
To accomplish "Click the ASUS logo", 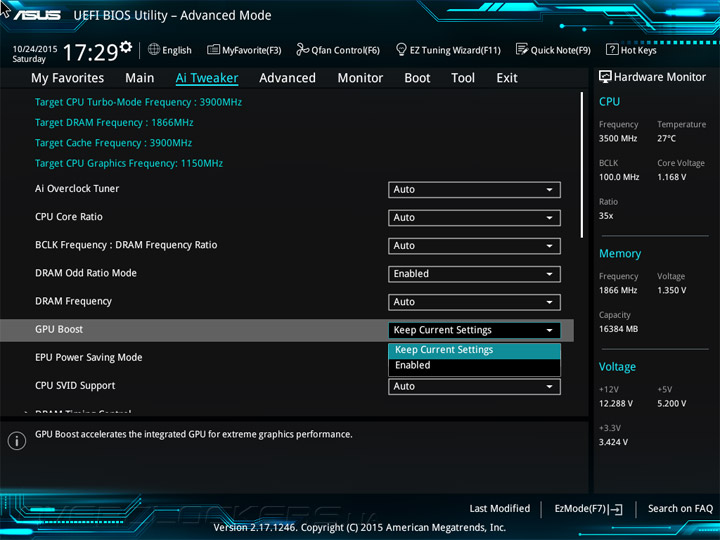I will [x=37, y=15].
